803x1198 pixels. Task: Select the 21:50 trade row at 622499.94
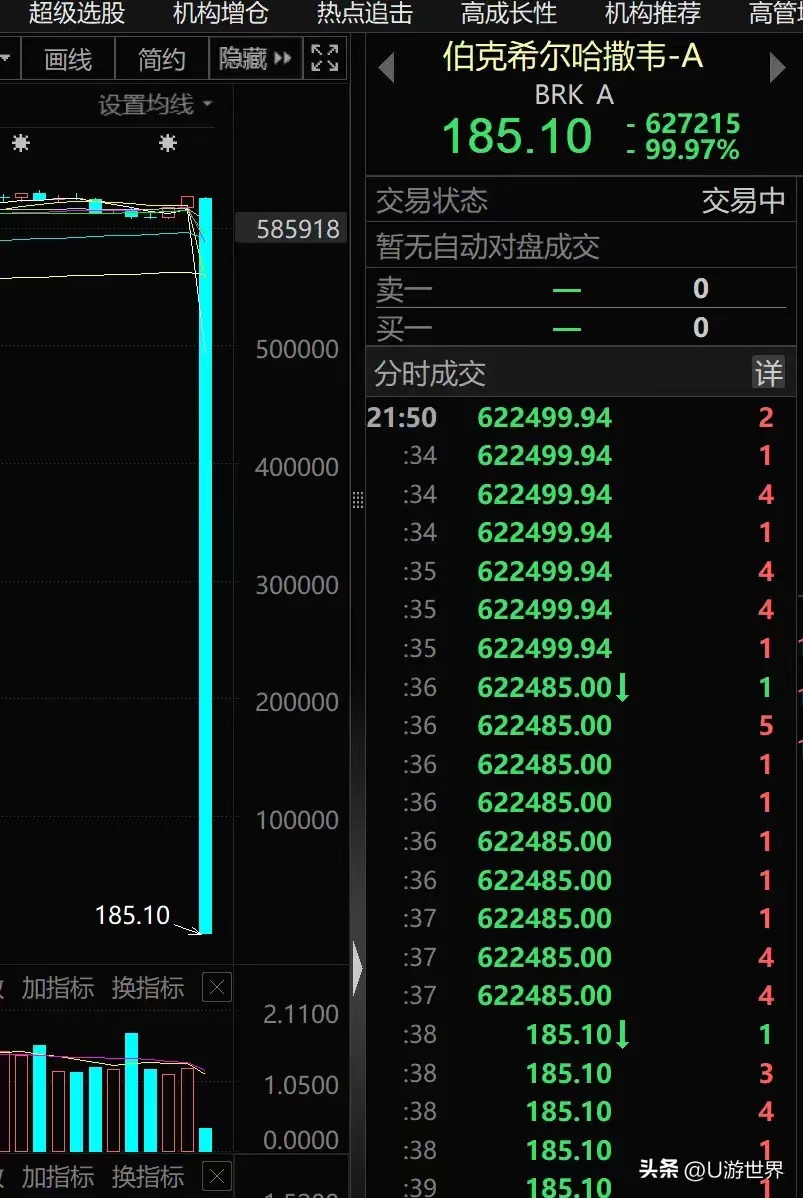[x=581, y=418]
